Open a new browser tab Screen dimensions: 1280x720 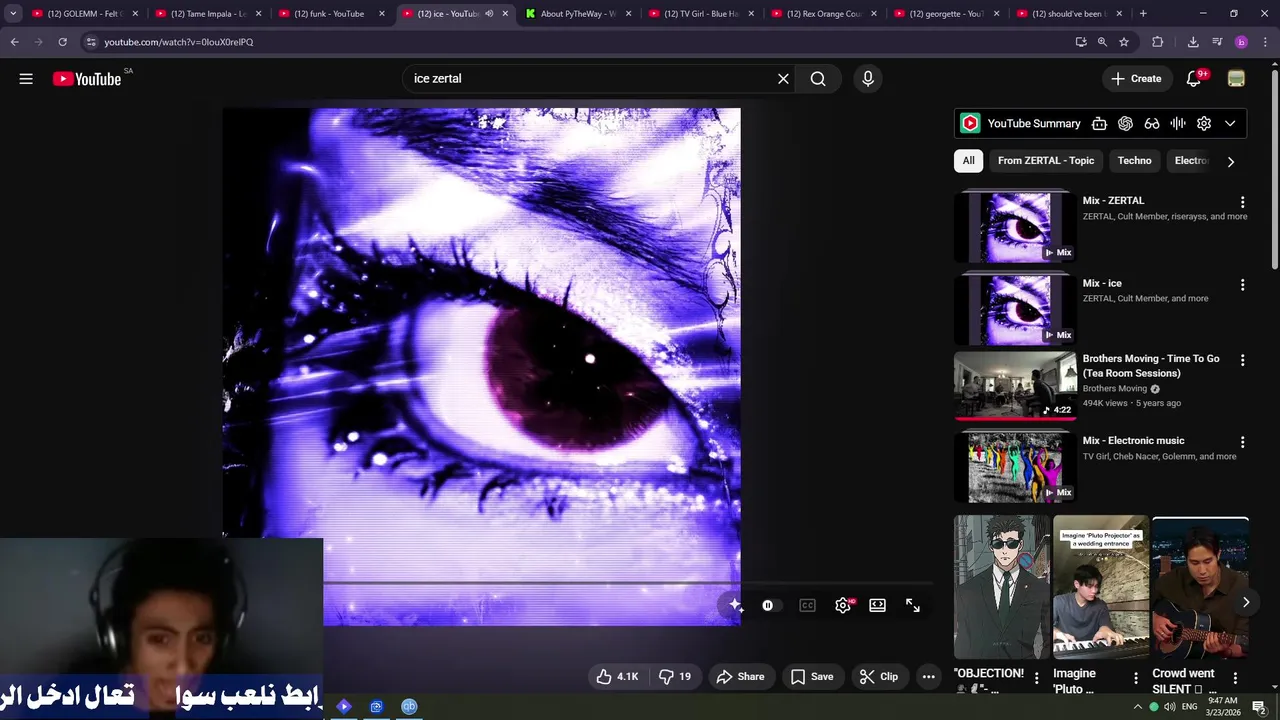click(1143, 14)
